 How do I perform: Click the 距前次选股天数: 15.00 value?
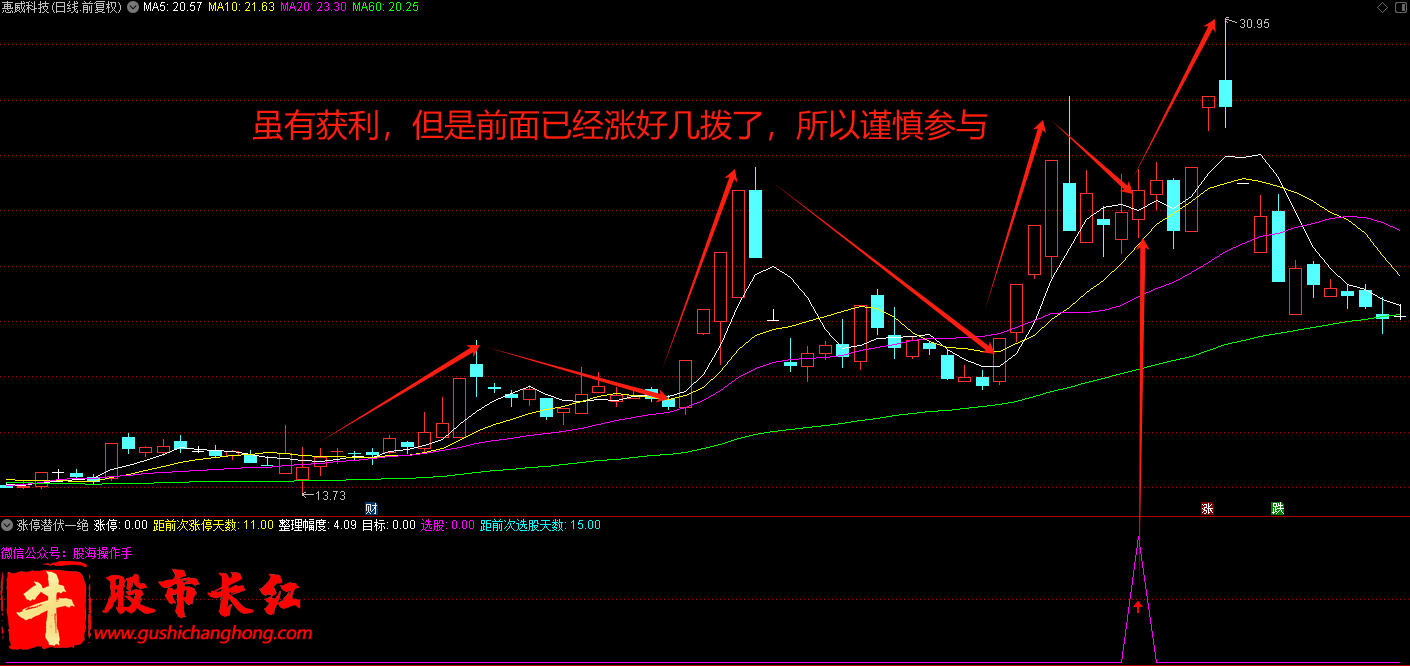[540, 525]
